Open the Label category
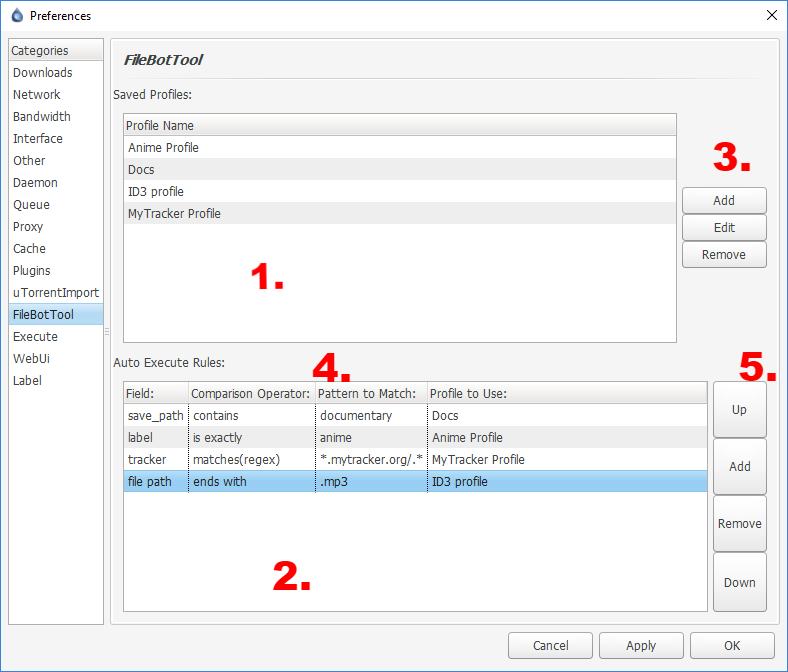The width and height of the screenshot is (788, 672). pos(56,381)
